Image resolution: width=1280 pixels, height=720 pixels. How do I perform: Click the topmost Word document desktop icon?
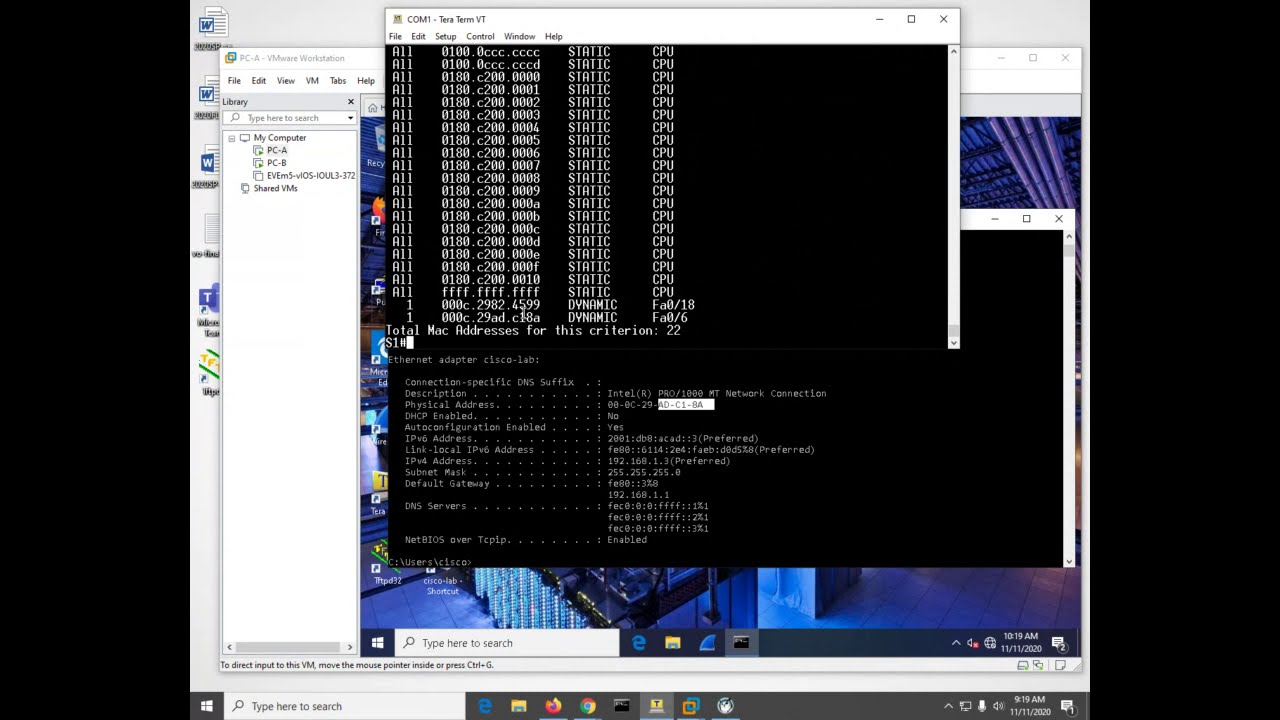(211, 28)
